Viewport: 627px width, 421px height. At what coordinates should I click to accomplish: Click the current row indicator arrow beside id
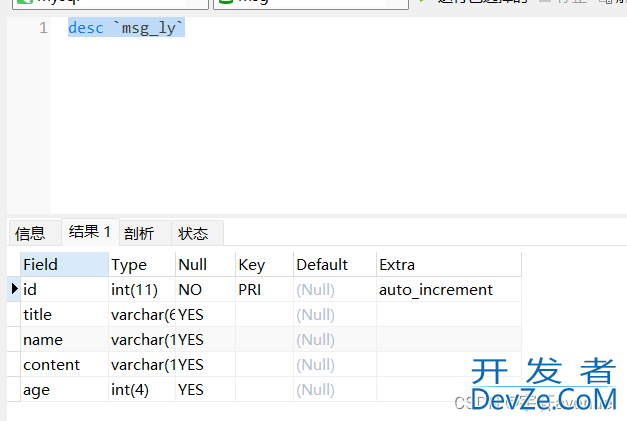pyautogui.click(x=14, y=289)
